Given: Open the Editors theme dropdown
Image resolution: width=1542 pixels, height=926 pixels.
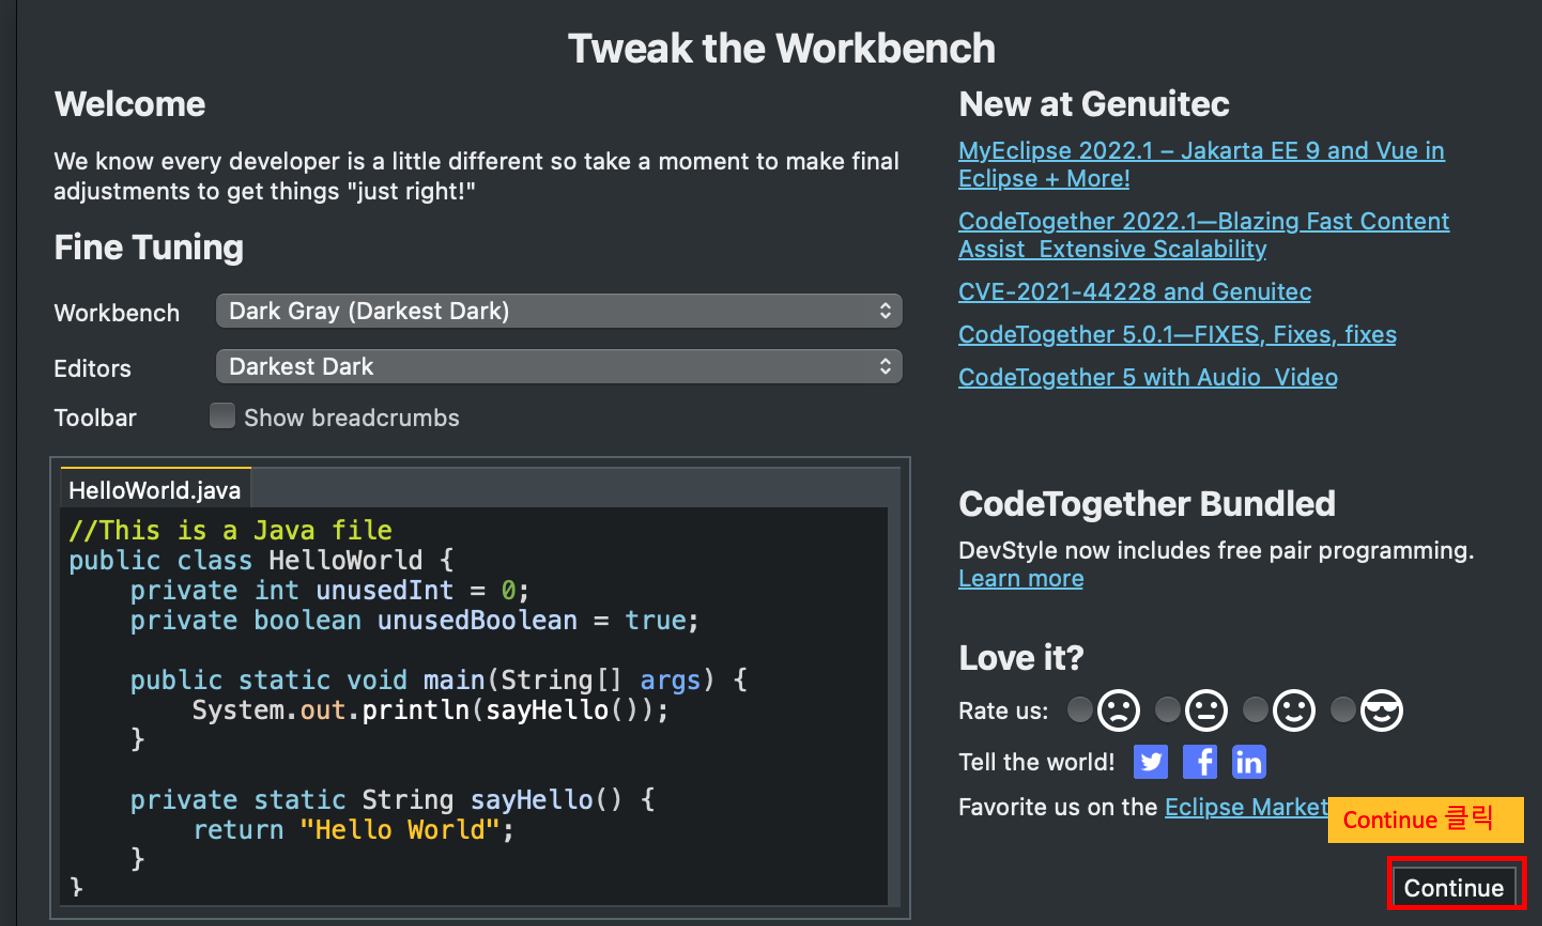Looking at the screenshot, I should (559, 367).
